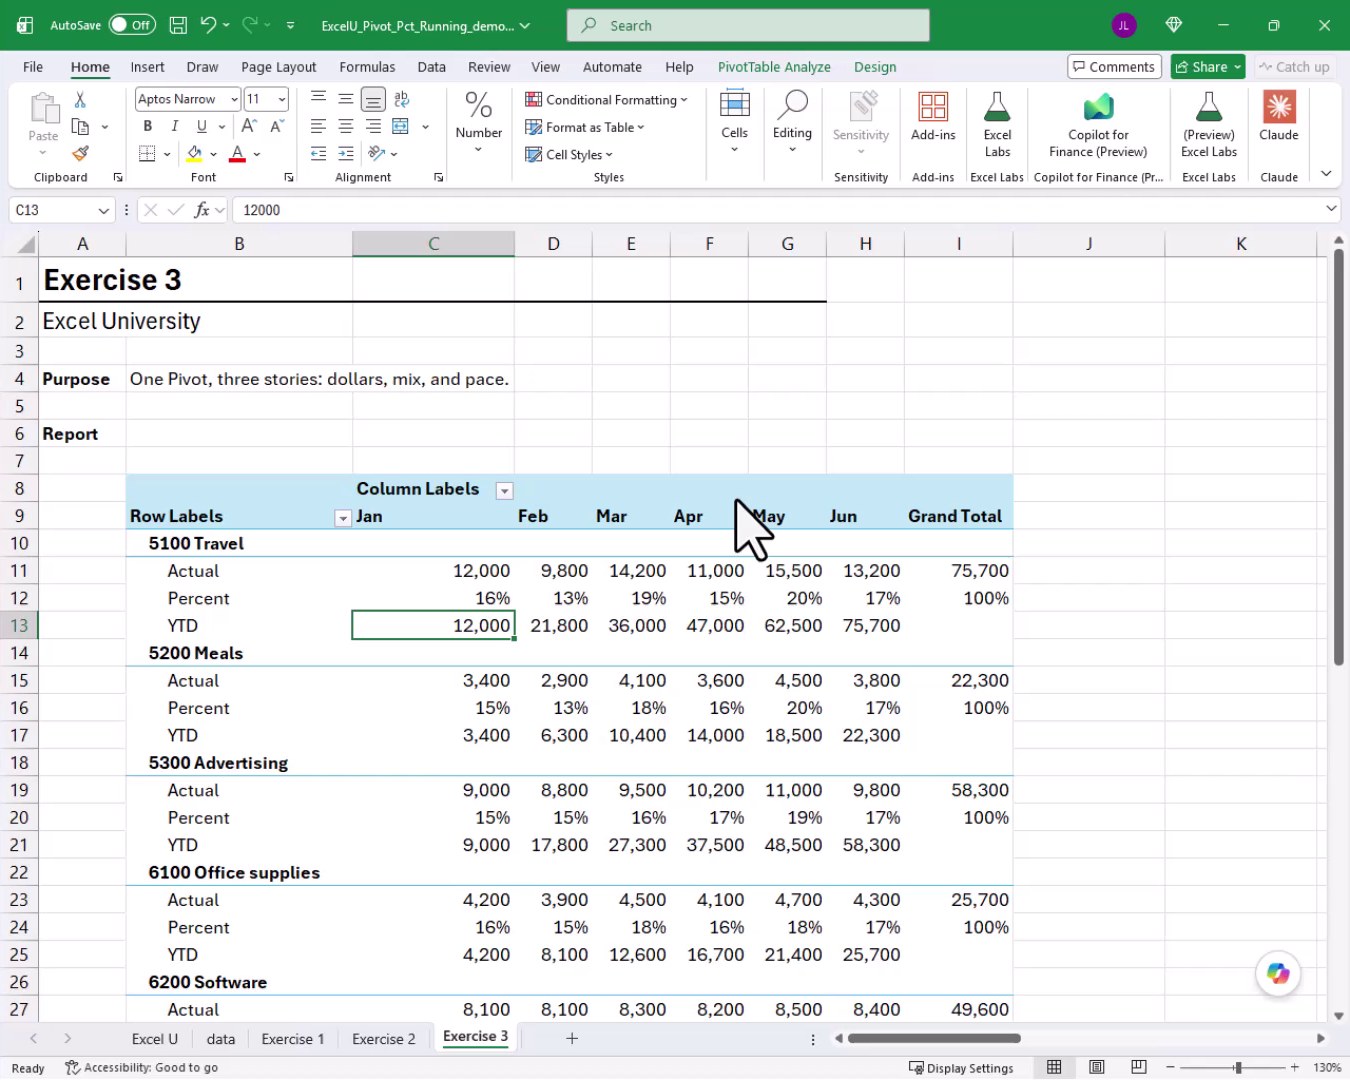Open the Formulas ribbon tab
The image size is (1350, 1080).
point(367,67)
